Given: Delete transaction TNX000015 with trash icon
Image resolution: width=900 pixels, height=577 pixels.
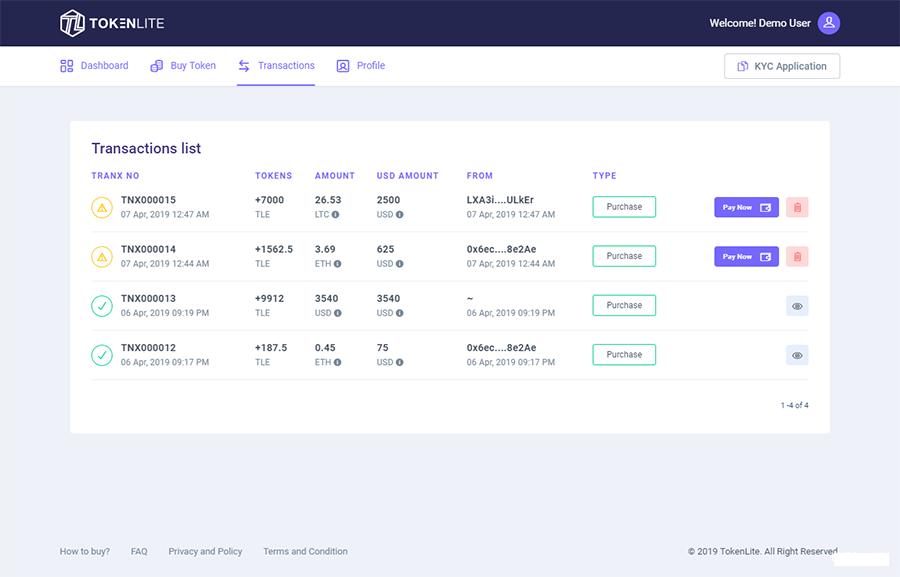Looking at the screenshot, I should (x=797, y=207).
